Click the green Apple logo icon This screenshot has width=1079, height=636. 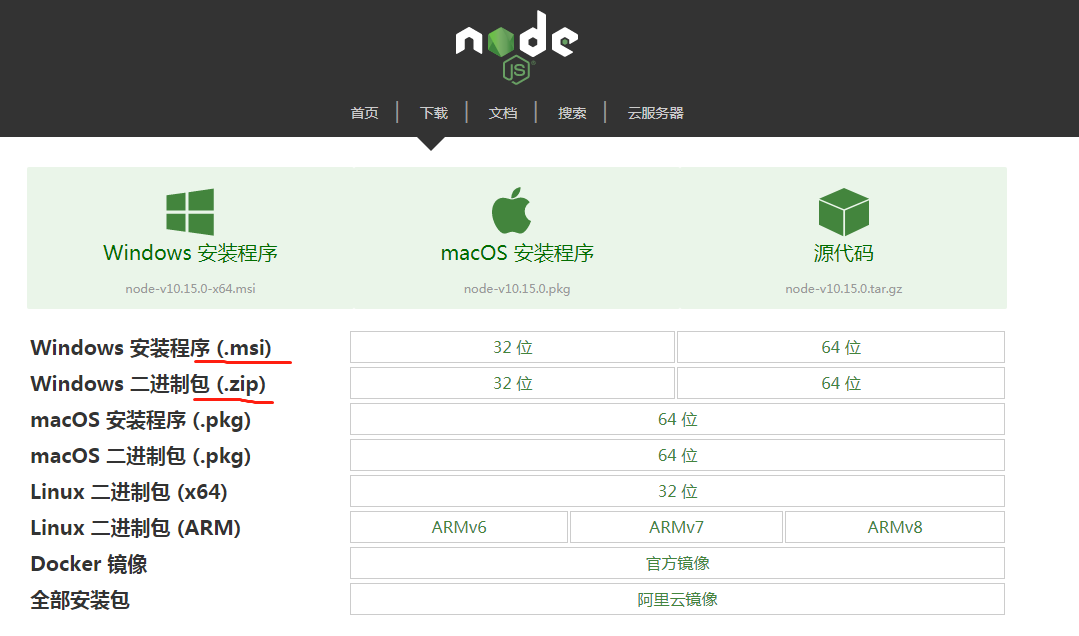click(511, 211)
